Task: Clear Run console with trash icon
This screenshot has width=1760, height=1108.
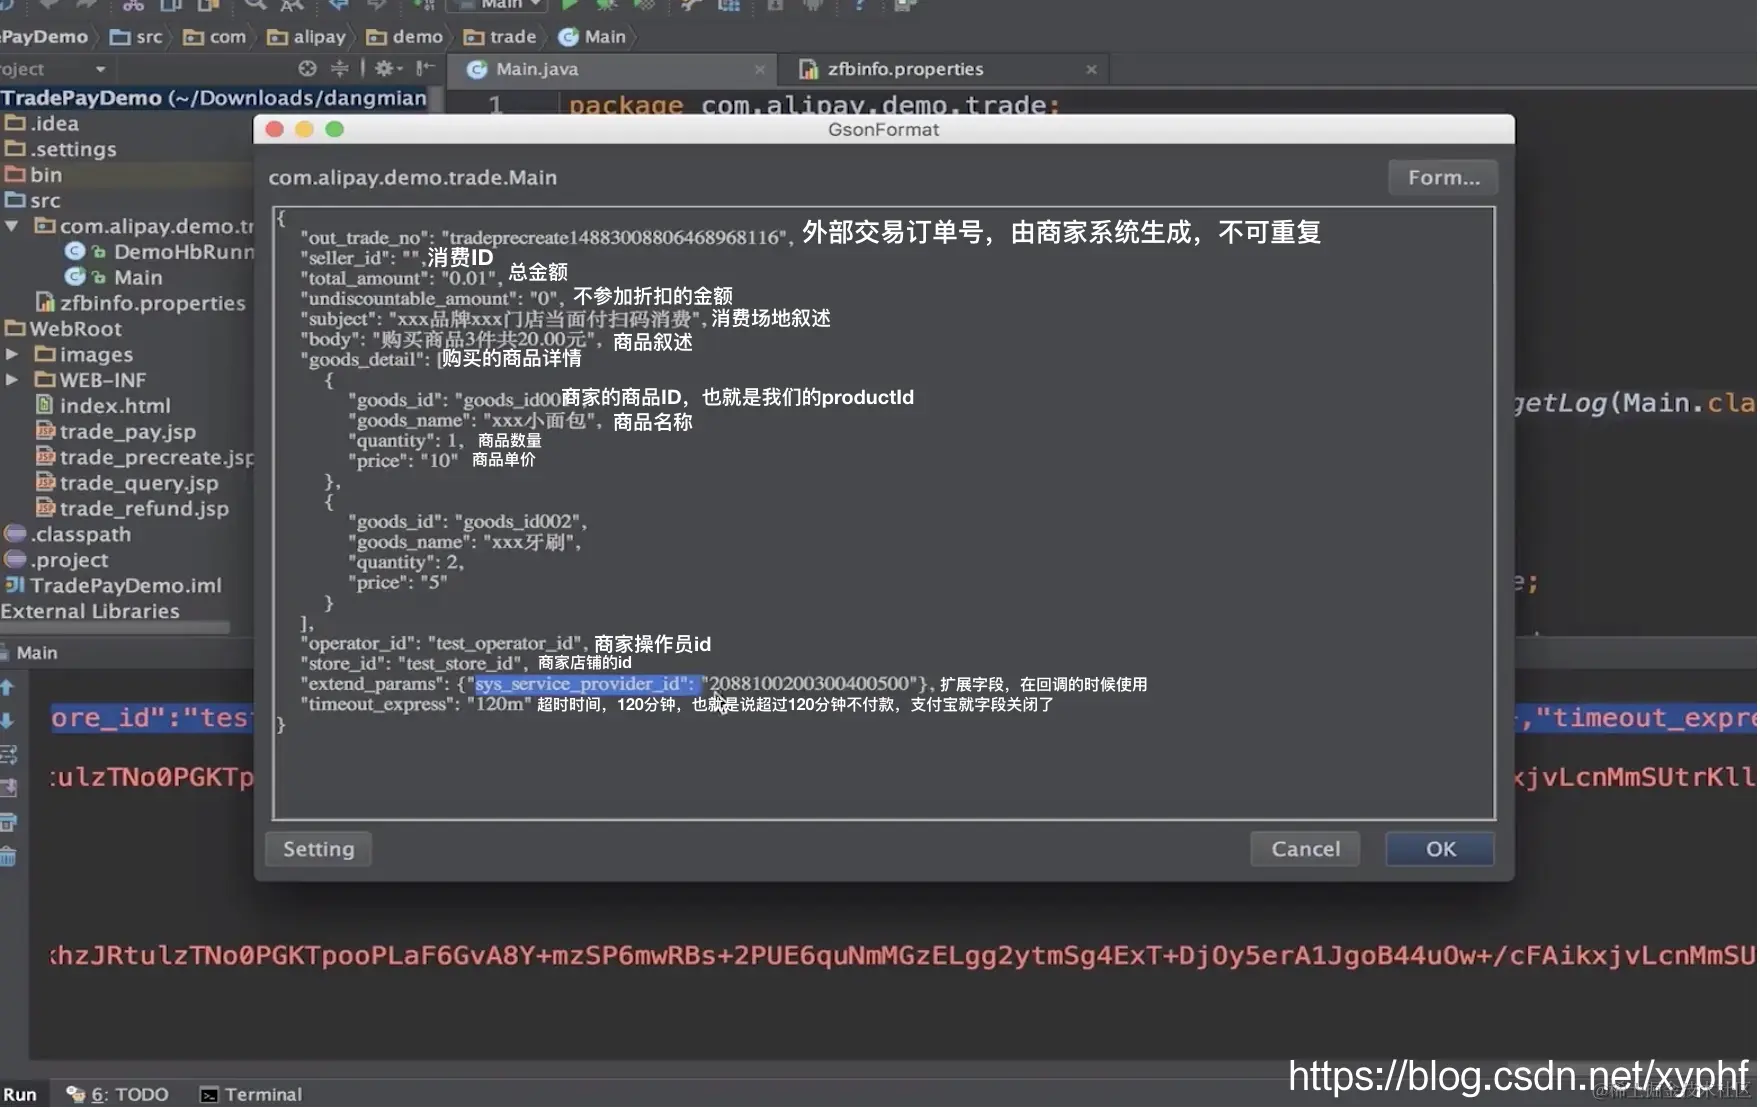Action: (8, 857)
